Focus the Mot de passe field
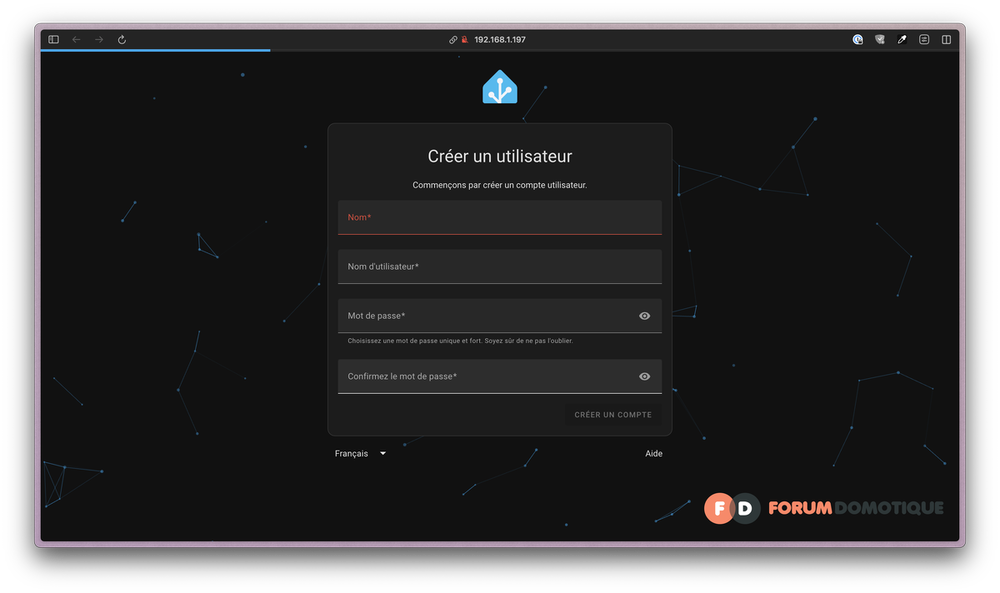1000x593 pixels. tap(500, 316)
